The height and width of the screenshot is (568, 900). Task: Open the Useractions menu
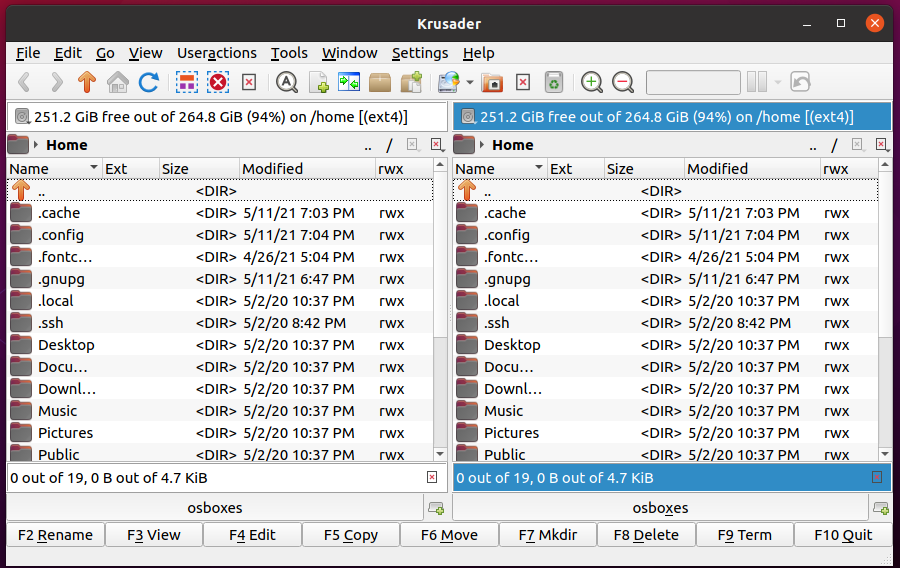pyautogui.click(x=216, y=53)
